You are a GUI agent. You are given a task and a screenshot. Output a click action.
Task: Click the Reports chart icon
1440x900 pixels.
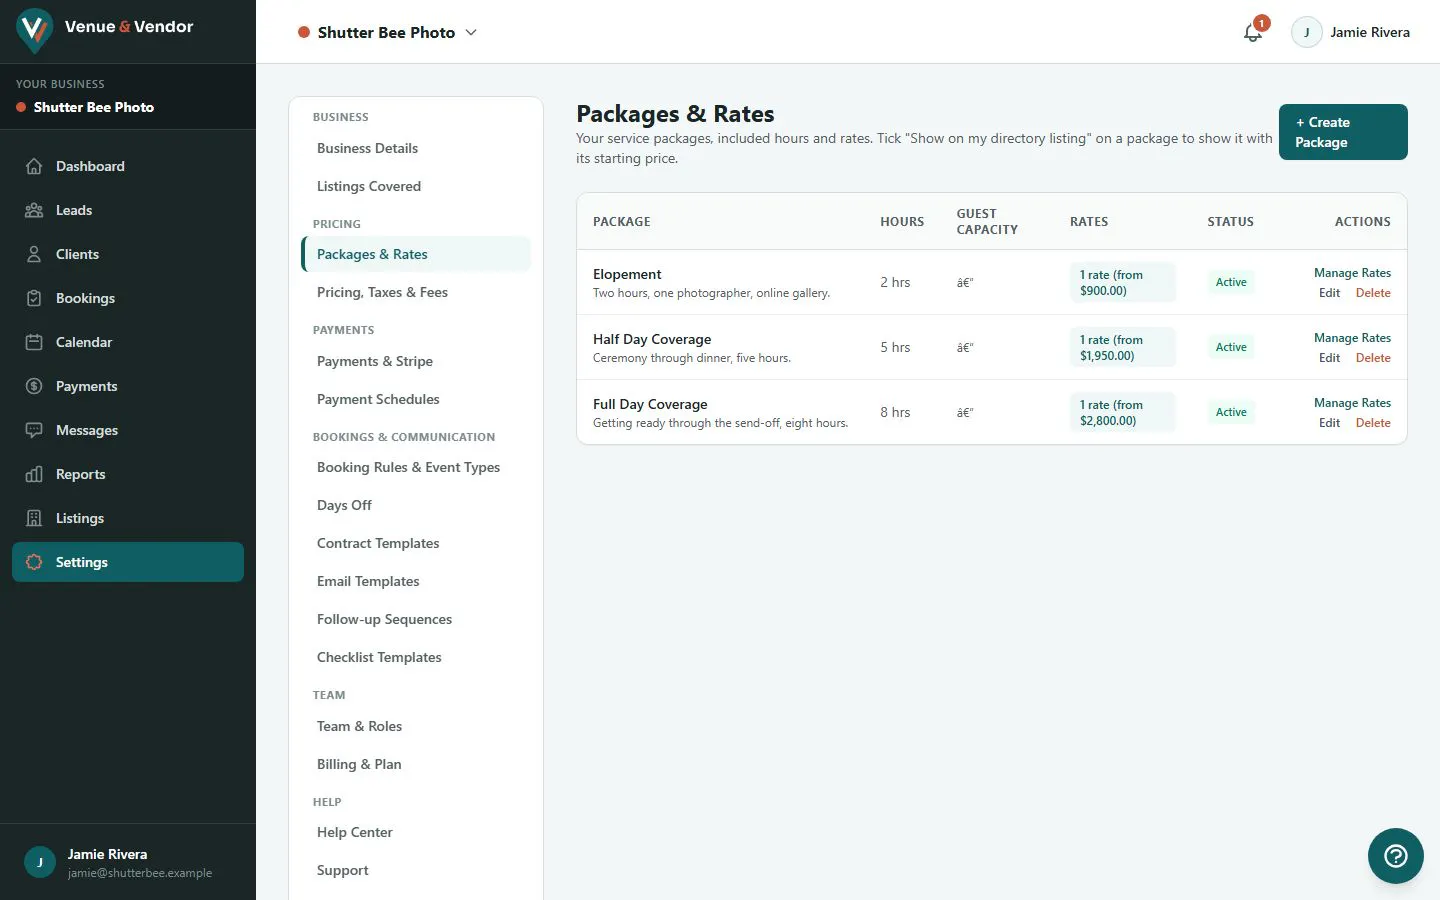(x=34, y=474)
